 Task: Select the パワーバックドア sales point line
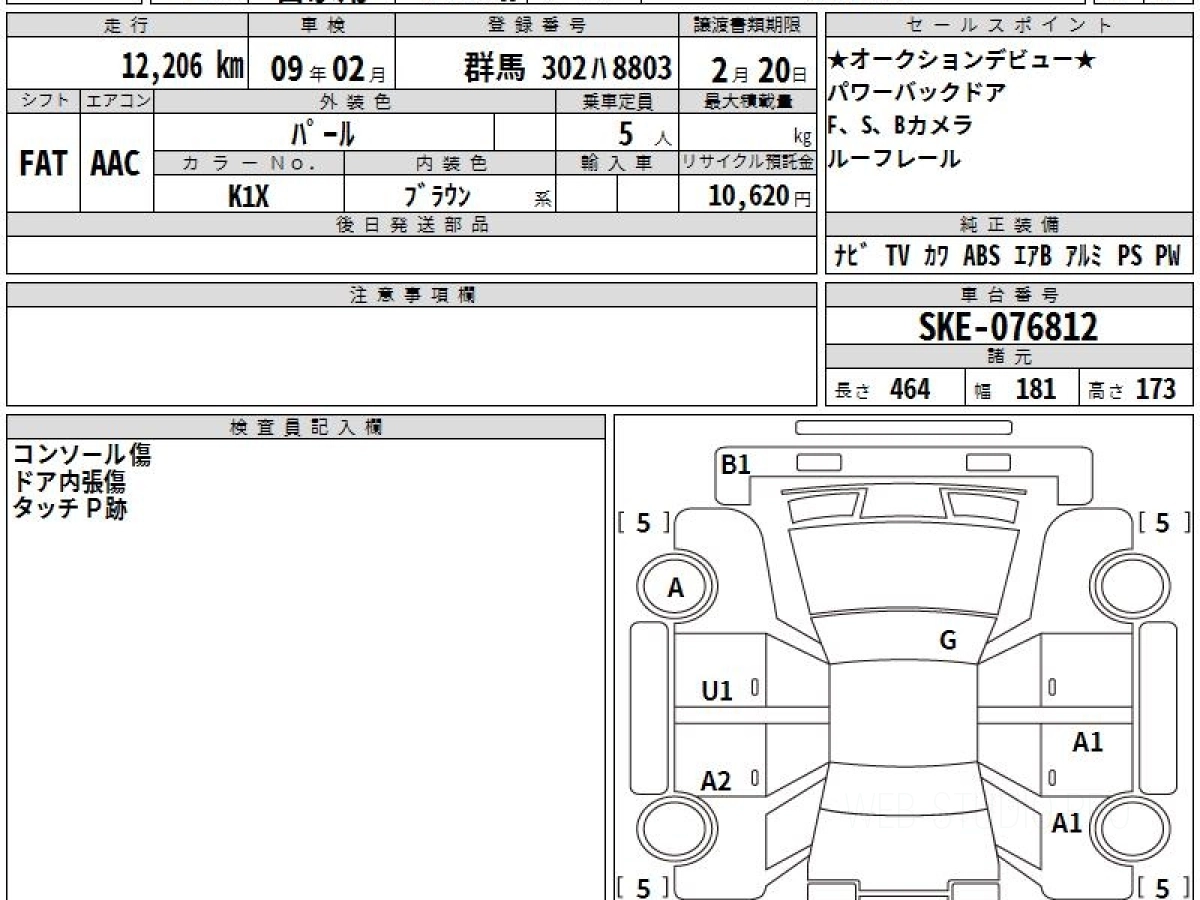click(917, 93)
